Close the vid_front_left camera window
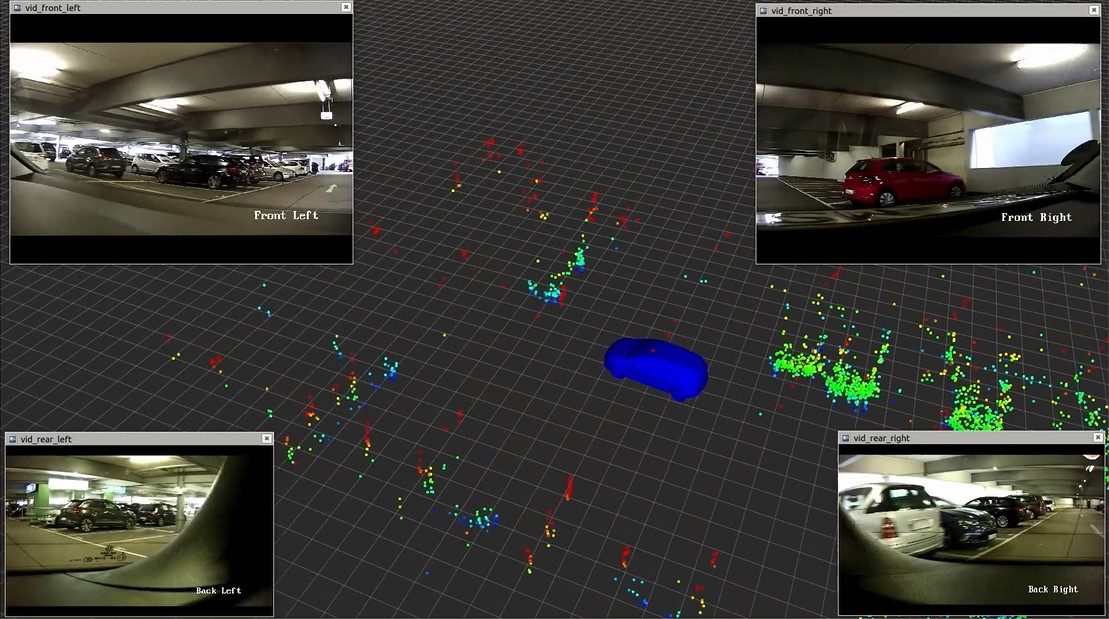 (346, 7)
